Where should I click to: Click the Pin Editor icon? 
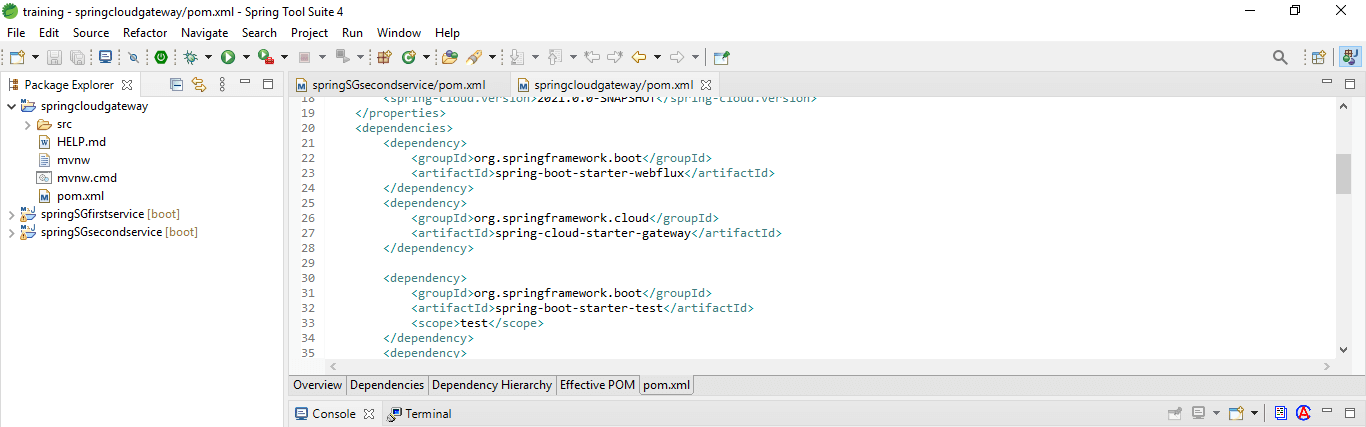(x=721, y=57)
